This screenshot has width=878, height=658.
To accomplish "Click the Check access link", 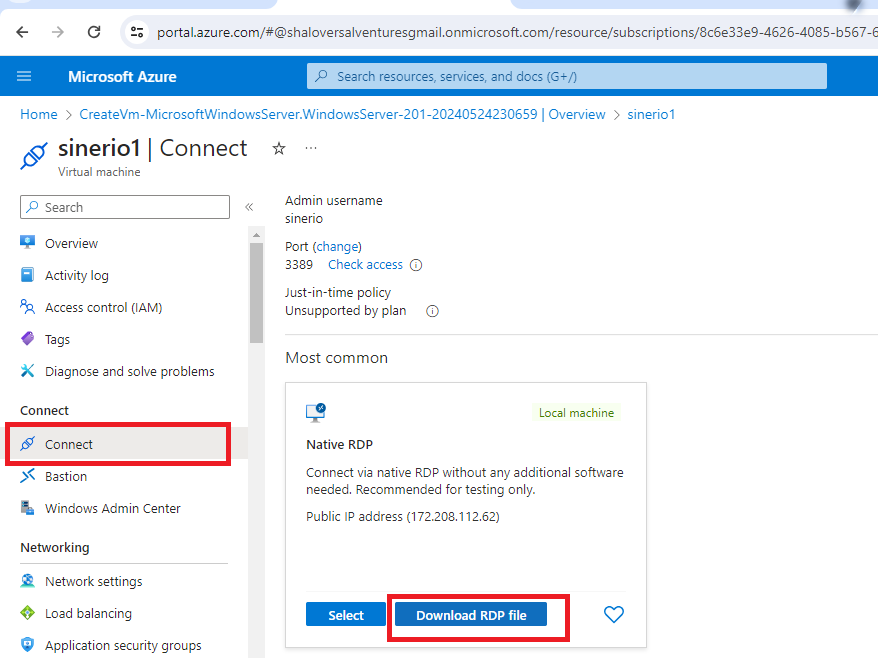I will tap(365, 264).
